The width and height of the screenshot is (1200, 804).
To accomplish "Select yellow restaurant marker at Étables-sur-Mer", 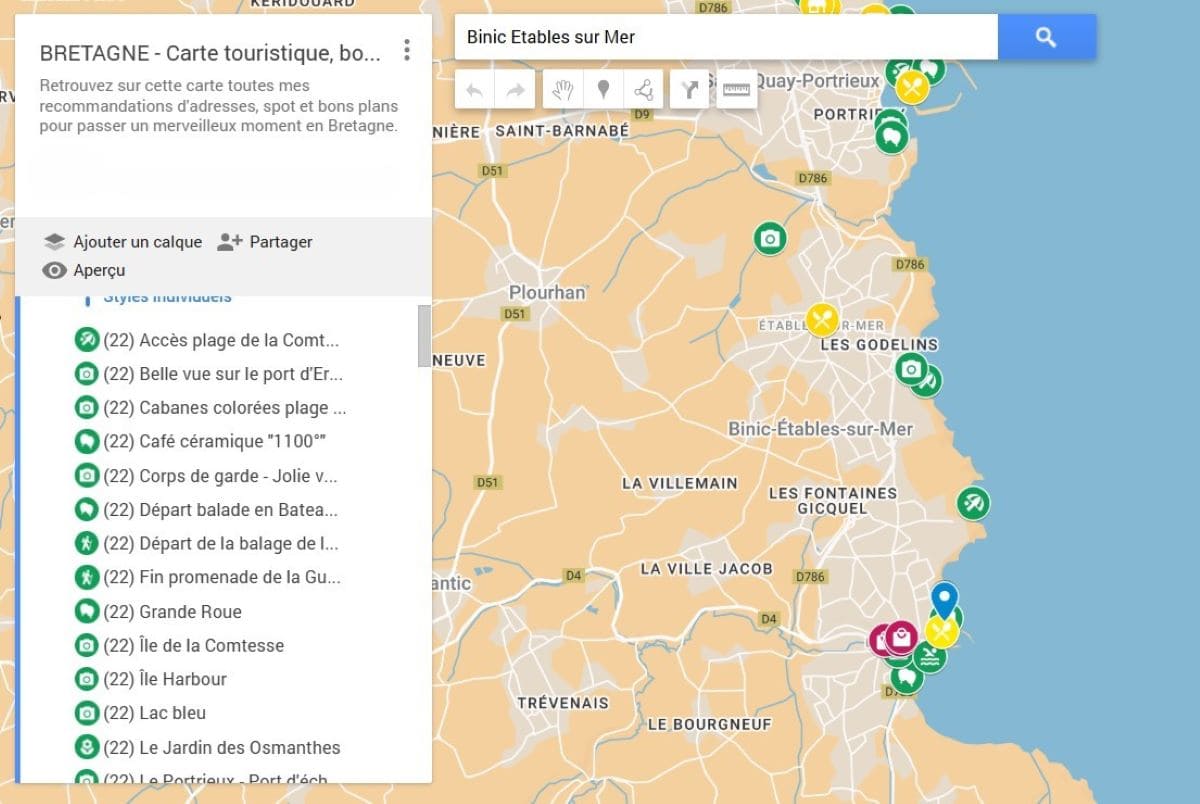I will pos(822,320).
